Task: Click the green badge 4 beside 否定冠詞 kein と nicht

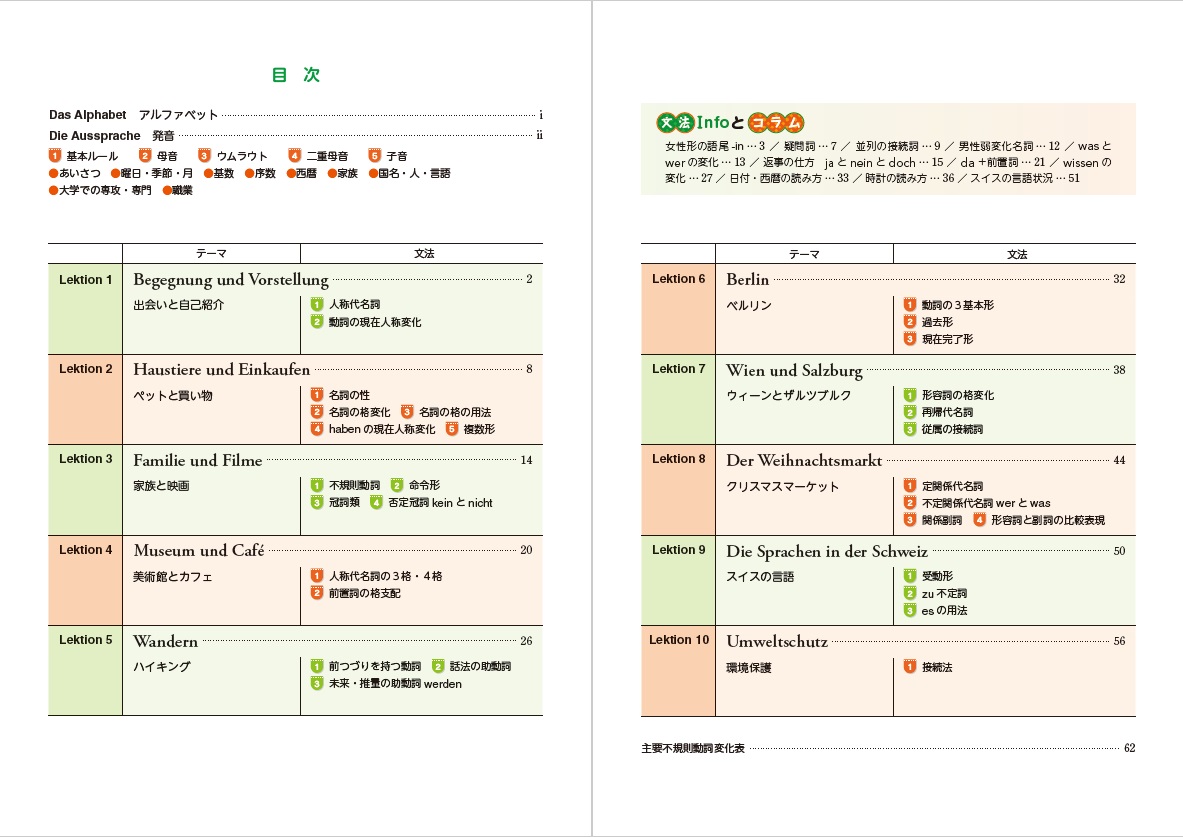Action: pyautogui.click(x=376, y=503)
